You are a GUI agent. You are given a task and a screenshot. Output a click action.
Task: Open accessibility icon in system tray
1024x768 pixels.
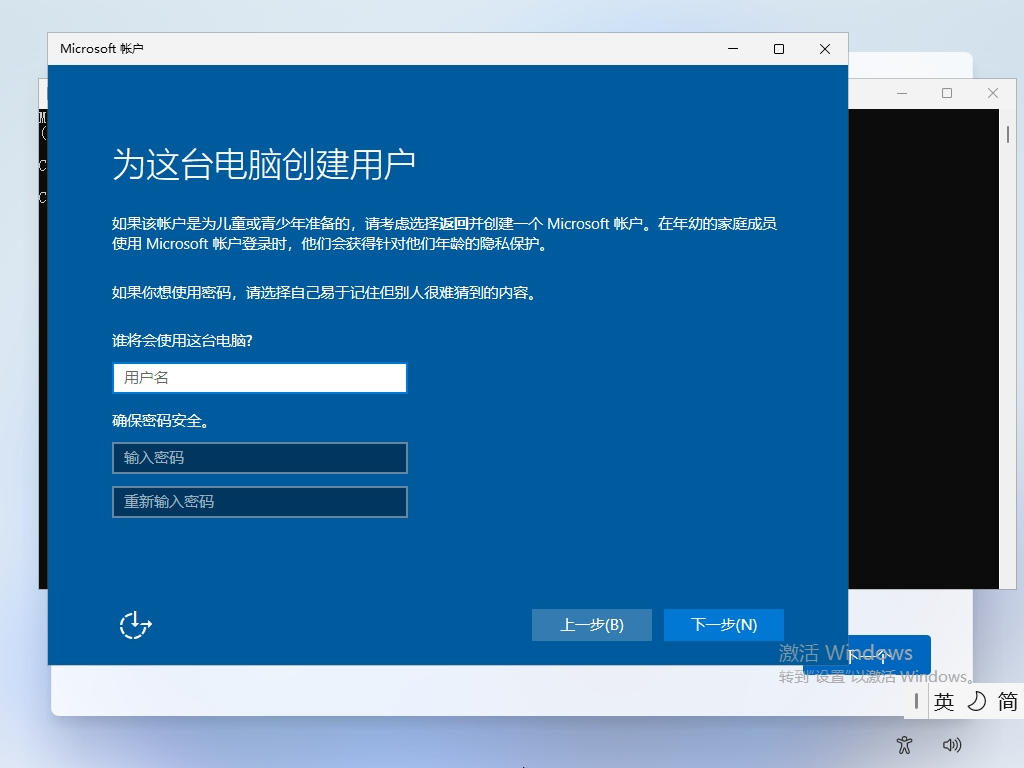904,744
